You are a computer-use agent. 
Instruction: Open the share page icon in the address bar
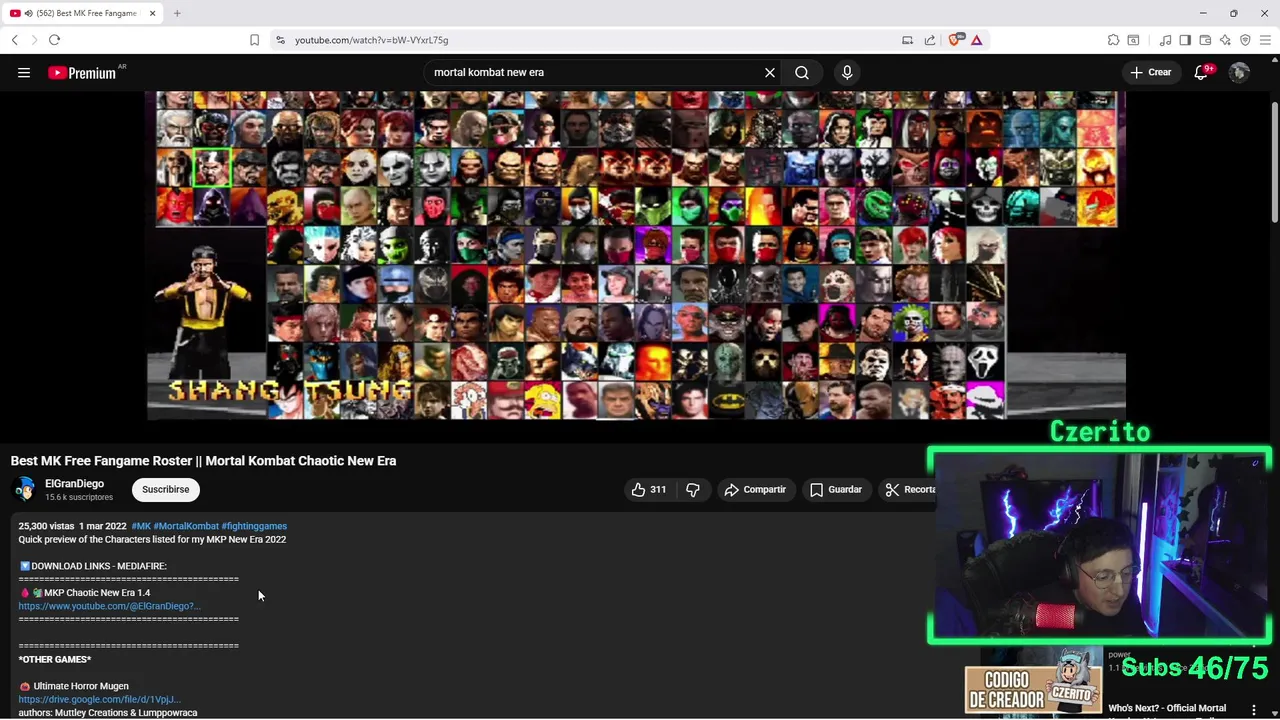(930, 40)
